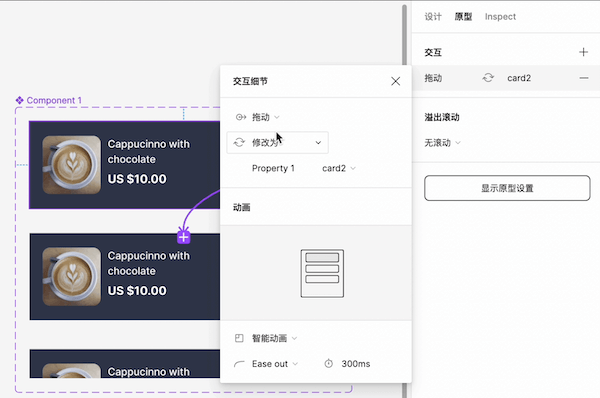600x398 pixels.
Task: Open the Property 1 card2 value dropdown
Action: (x=339, y=168)
